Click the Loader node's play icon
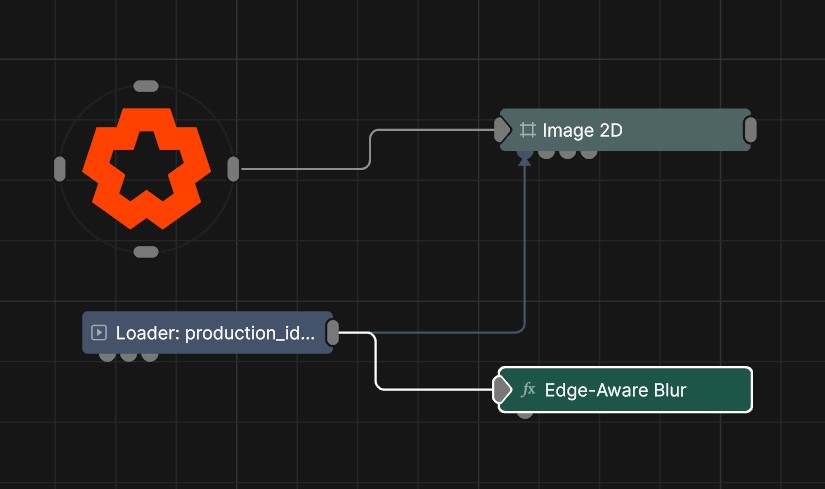Viewport: 825px width, 489px height. tap(99, 333)
